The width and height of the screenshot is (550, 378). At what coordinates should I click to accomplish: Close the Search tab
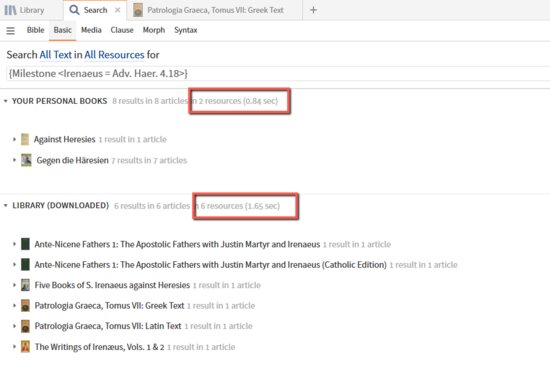coord(118,10)
